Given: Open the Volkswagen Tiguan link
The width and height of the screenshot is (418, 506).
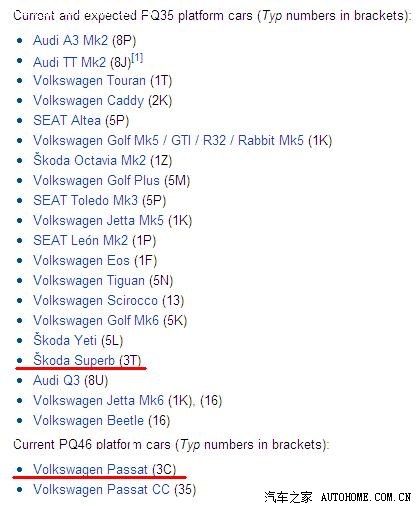Looking at the screenshot, I should (x=89, y=281).
